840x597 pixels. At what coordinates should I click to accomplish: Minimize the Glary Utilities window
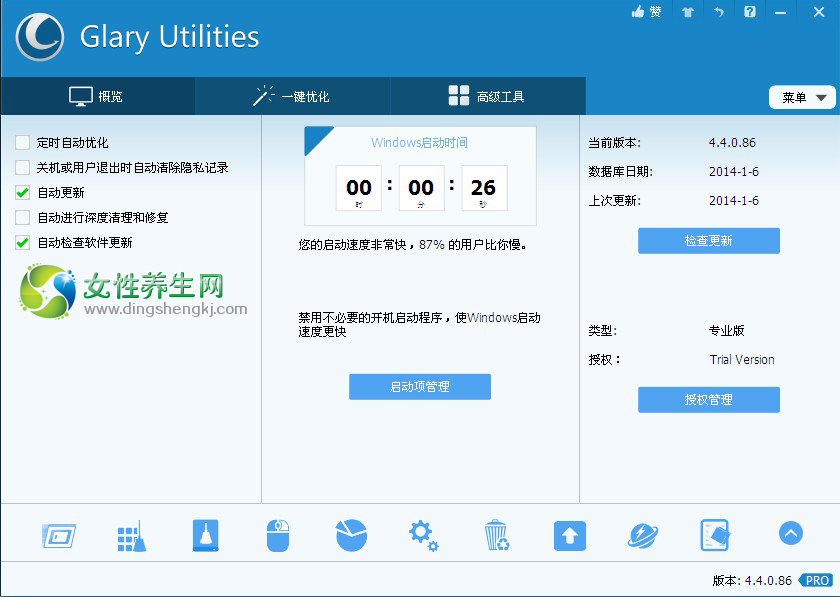click(780, 12)
